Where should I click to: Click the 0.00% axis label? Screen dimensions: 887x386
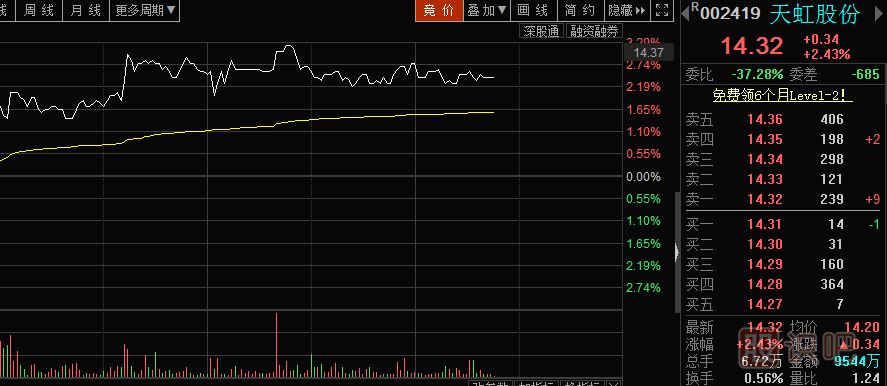coord(643,177)
